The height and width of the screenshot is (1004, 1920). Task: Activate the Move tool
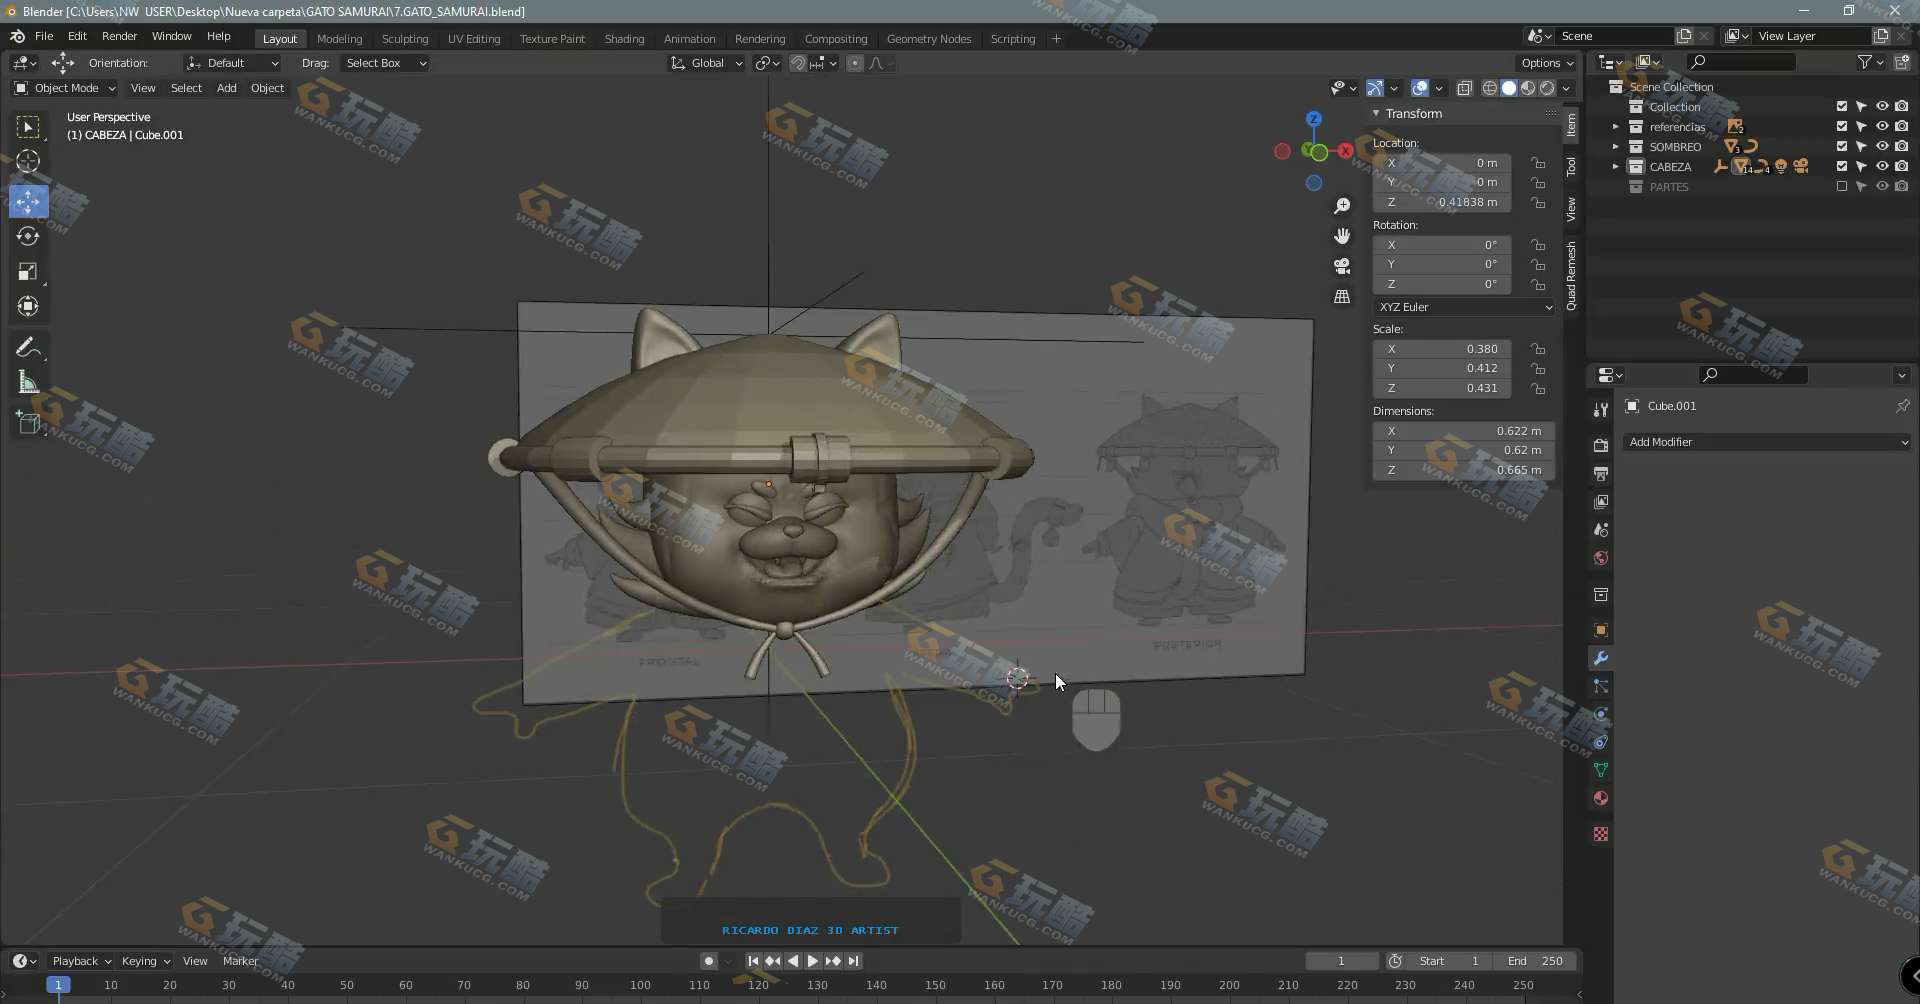pyautogui.click(x=28, y=201)
